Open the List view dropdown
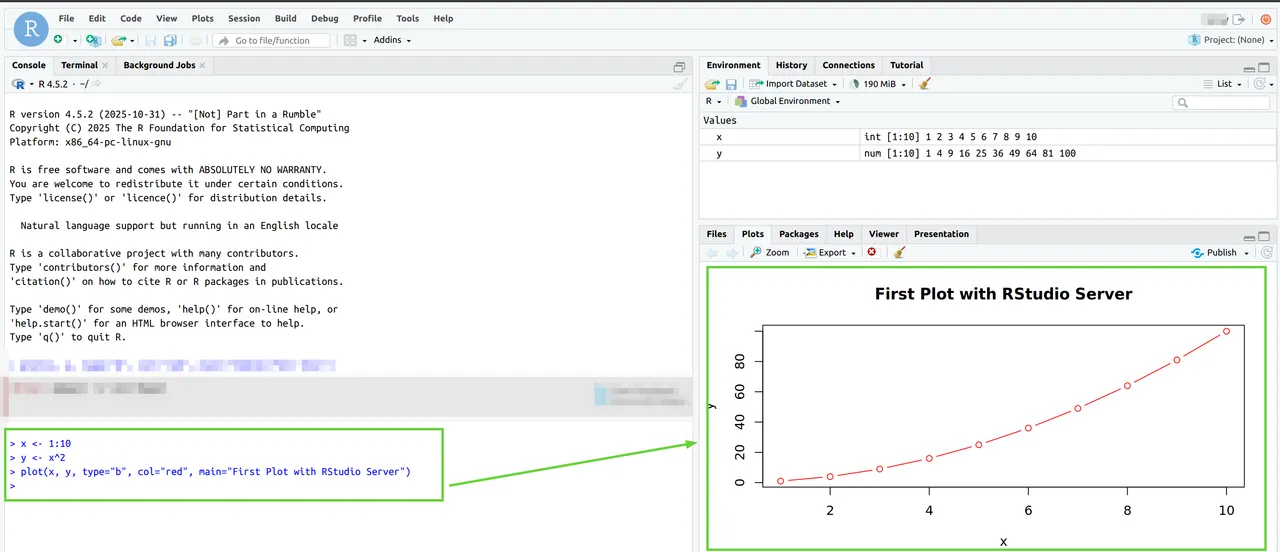 [x=1223, y=84]
